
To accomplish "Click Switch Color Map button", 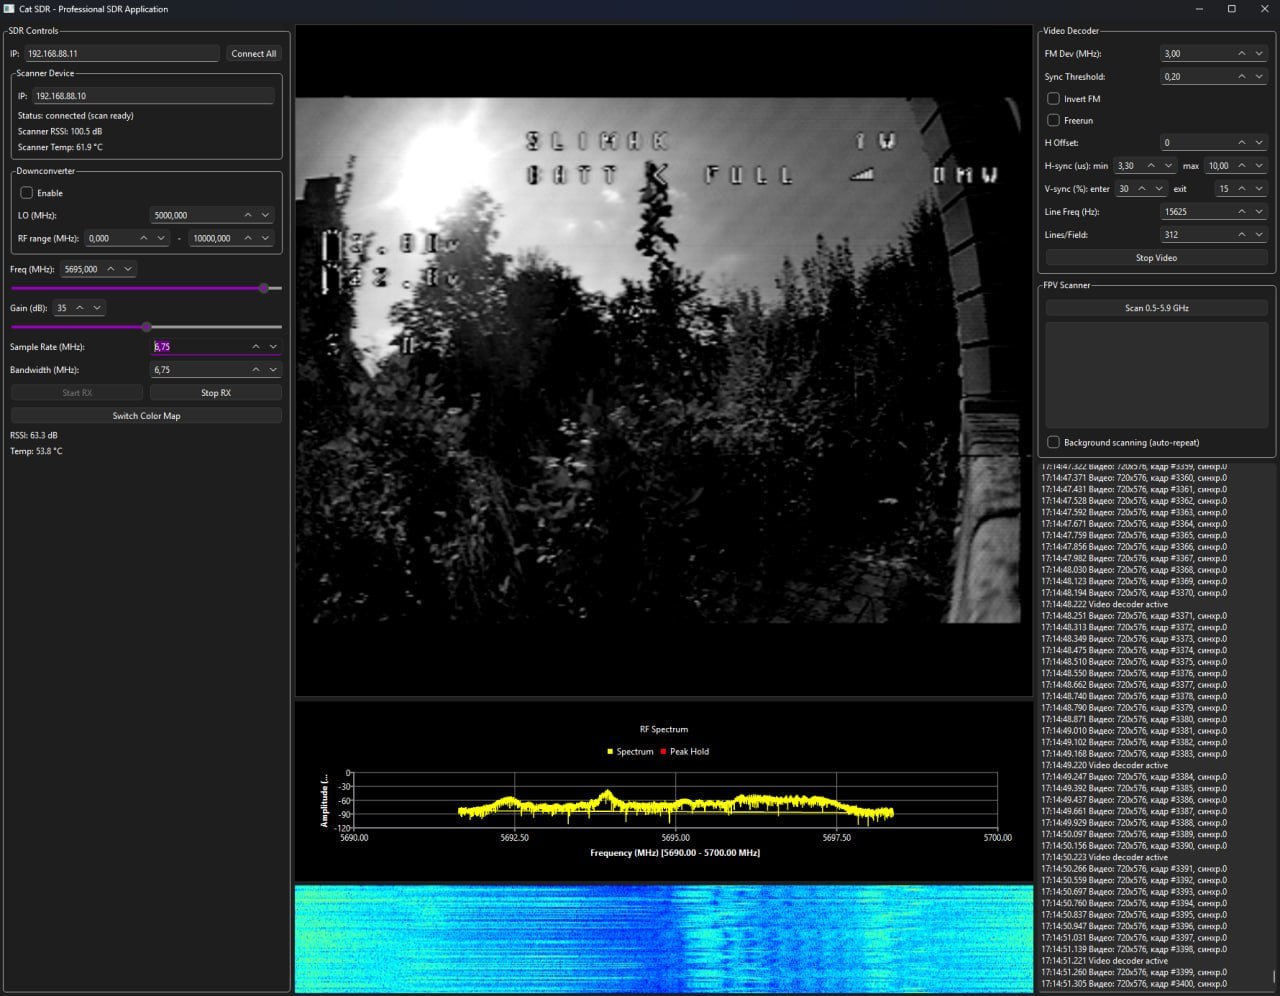I will click(x=146, y=416).
